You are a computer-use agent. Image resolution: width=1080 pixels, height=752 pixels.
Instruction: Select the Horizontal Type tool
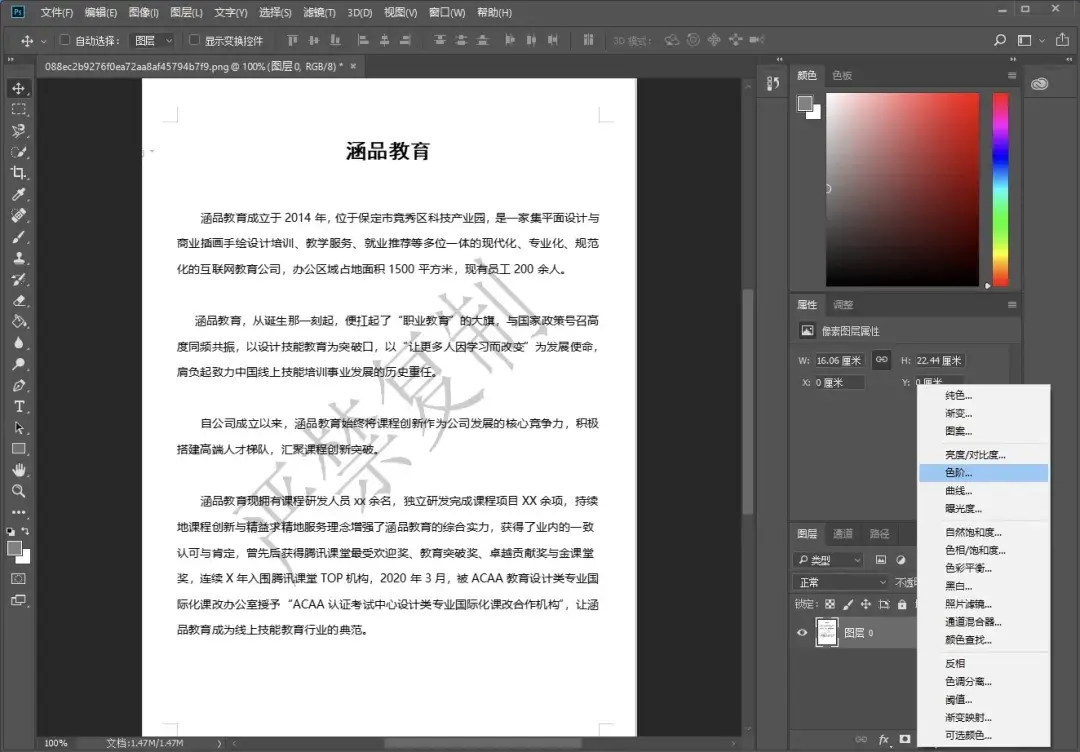18,406
